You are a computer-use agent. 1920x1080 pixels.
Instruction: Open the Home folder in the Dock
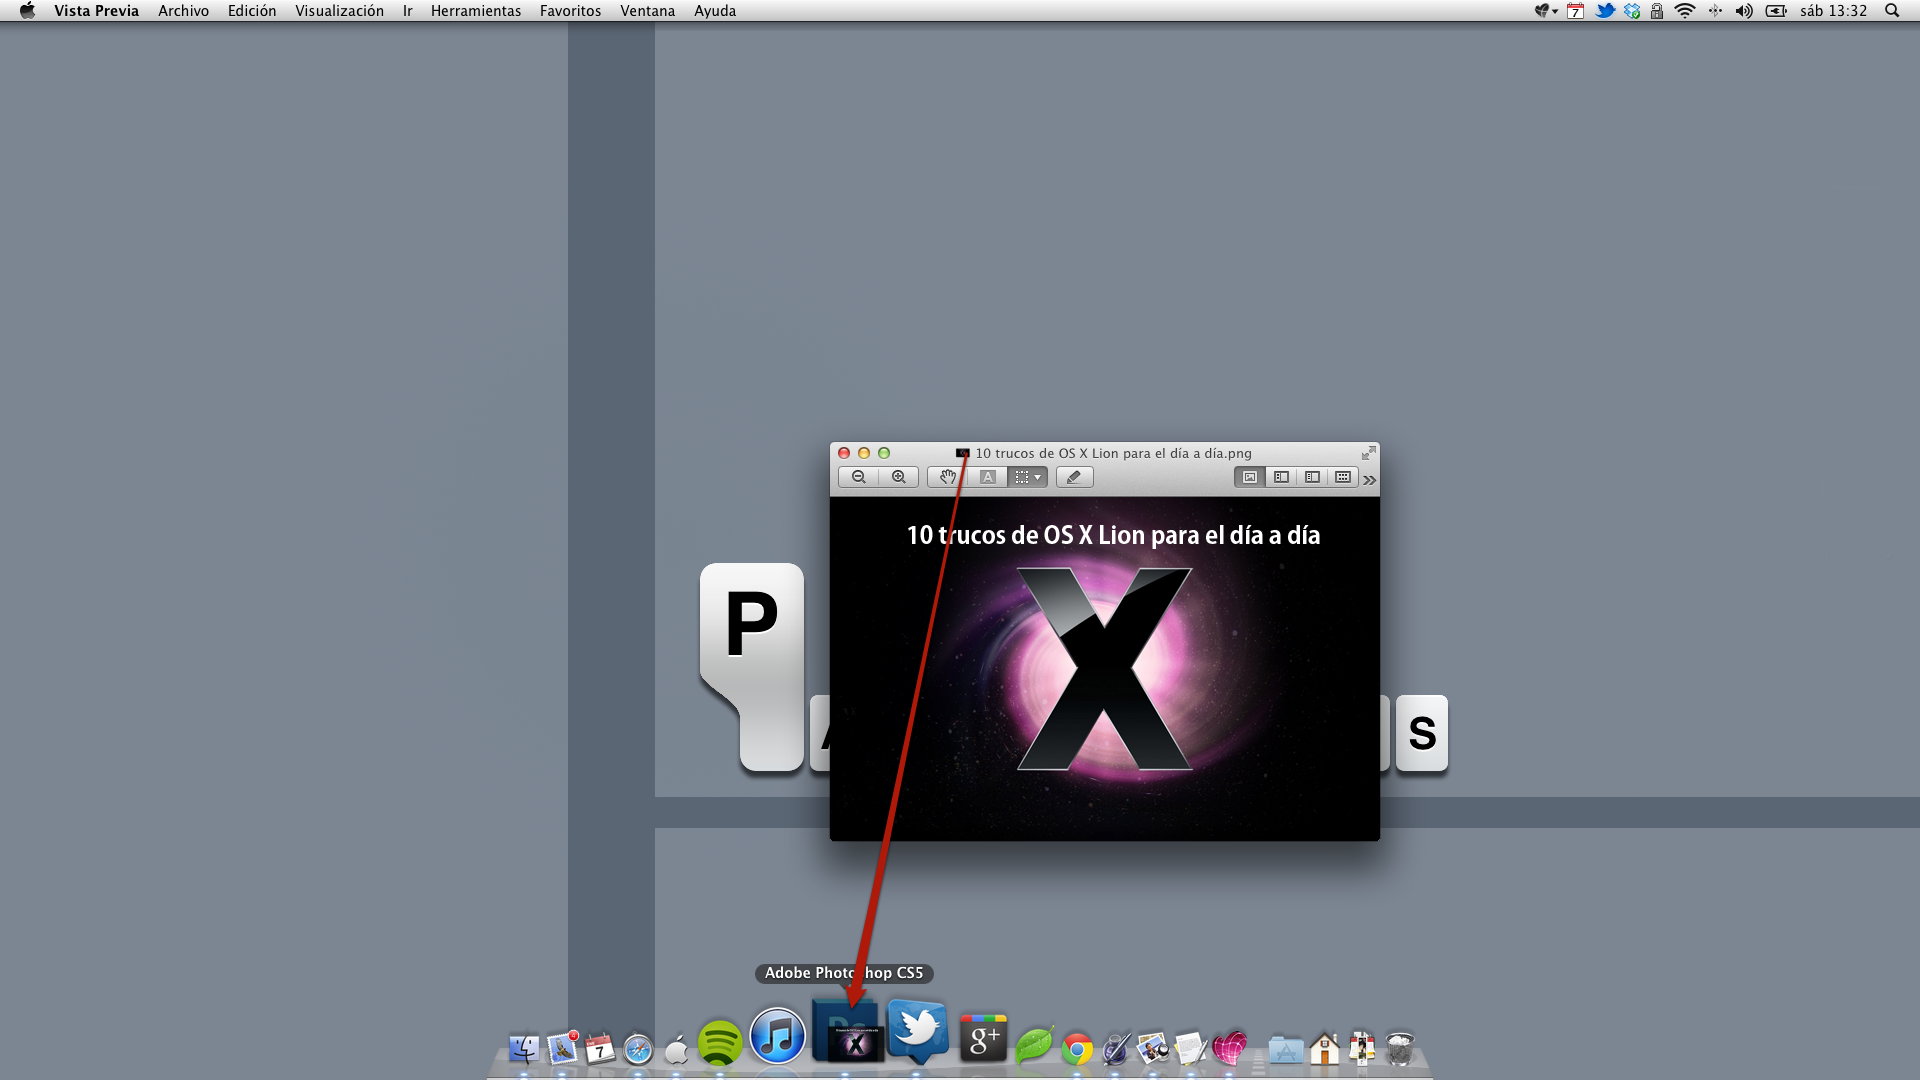pyautogui.click(x=1324, y=1049)
